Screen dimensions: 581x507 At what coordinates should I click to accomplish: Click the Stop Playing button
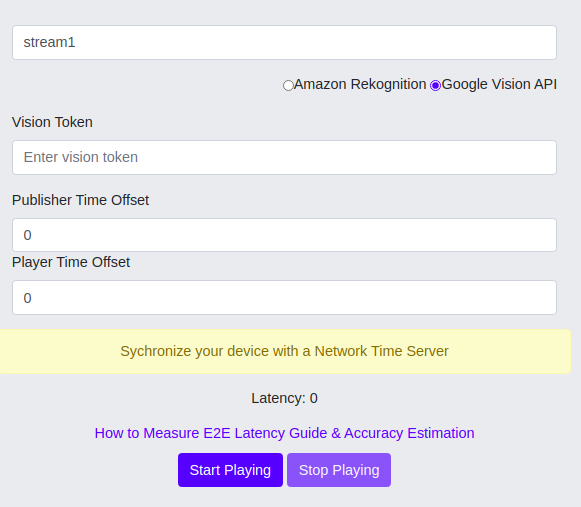(x=339, y=470)
